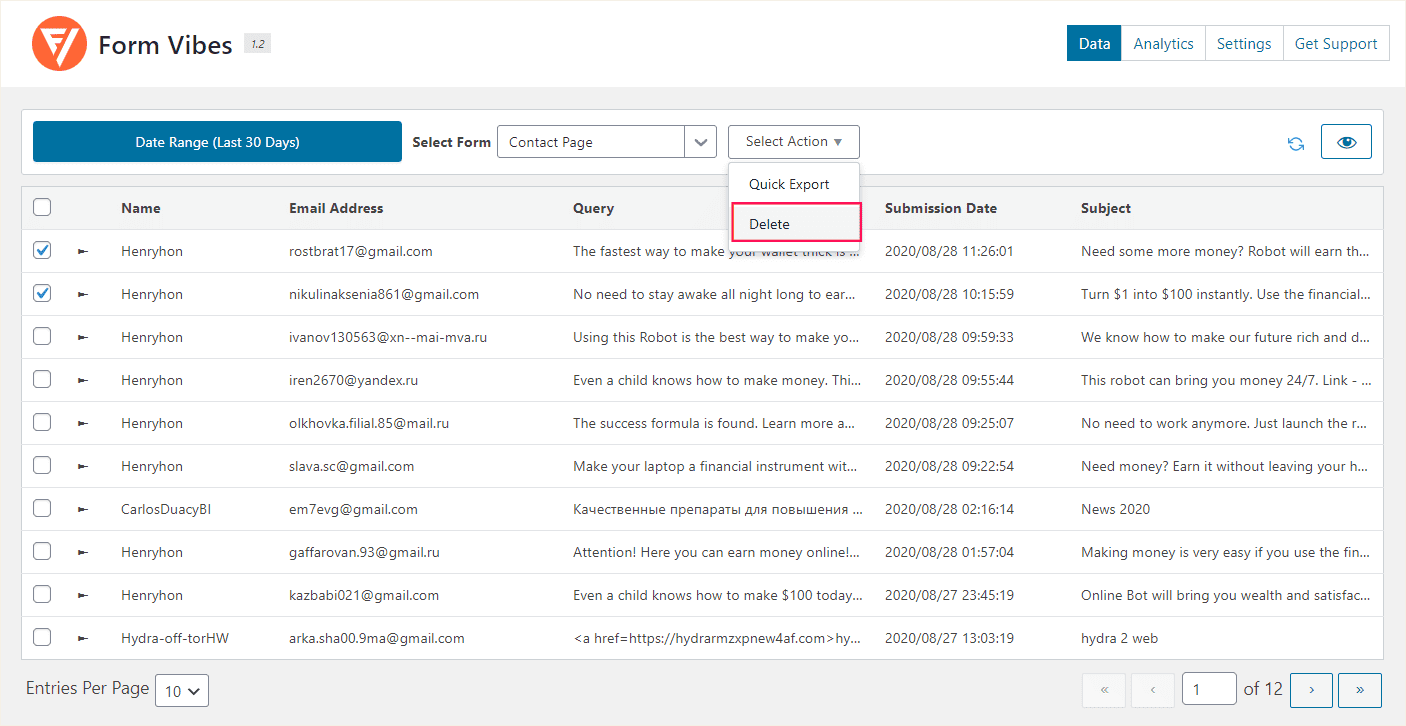Switch to the Analytics tab
This screenshot has height=726, width=1406.
[x=1163, y=44]
